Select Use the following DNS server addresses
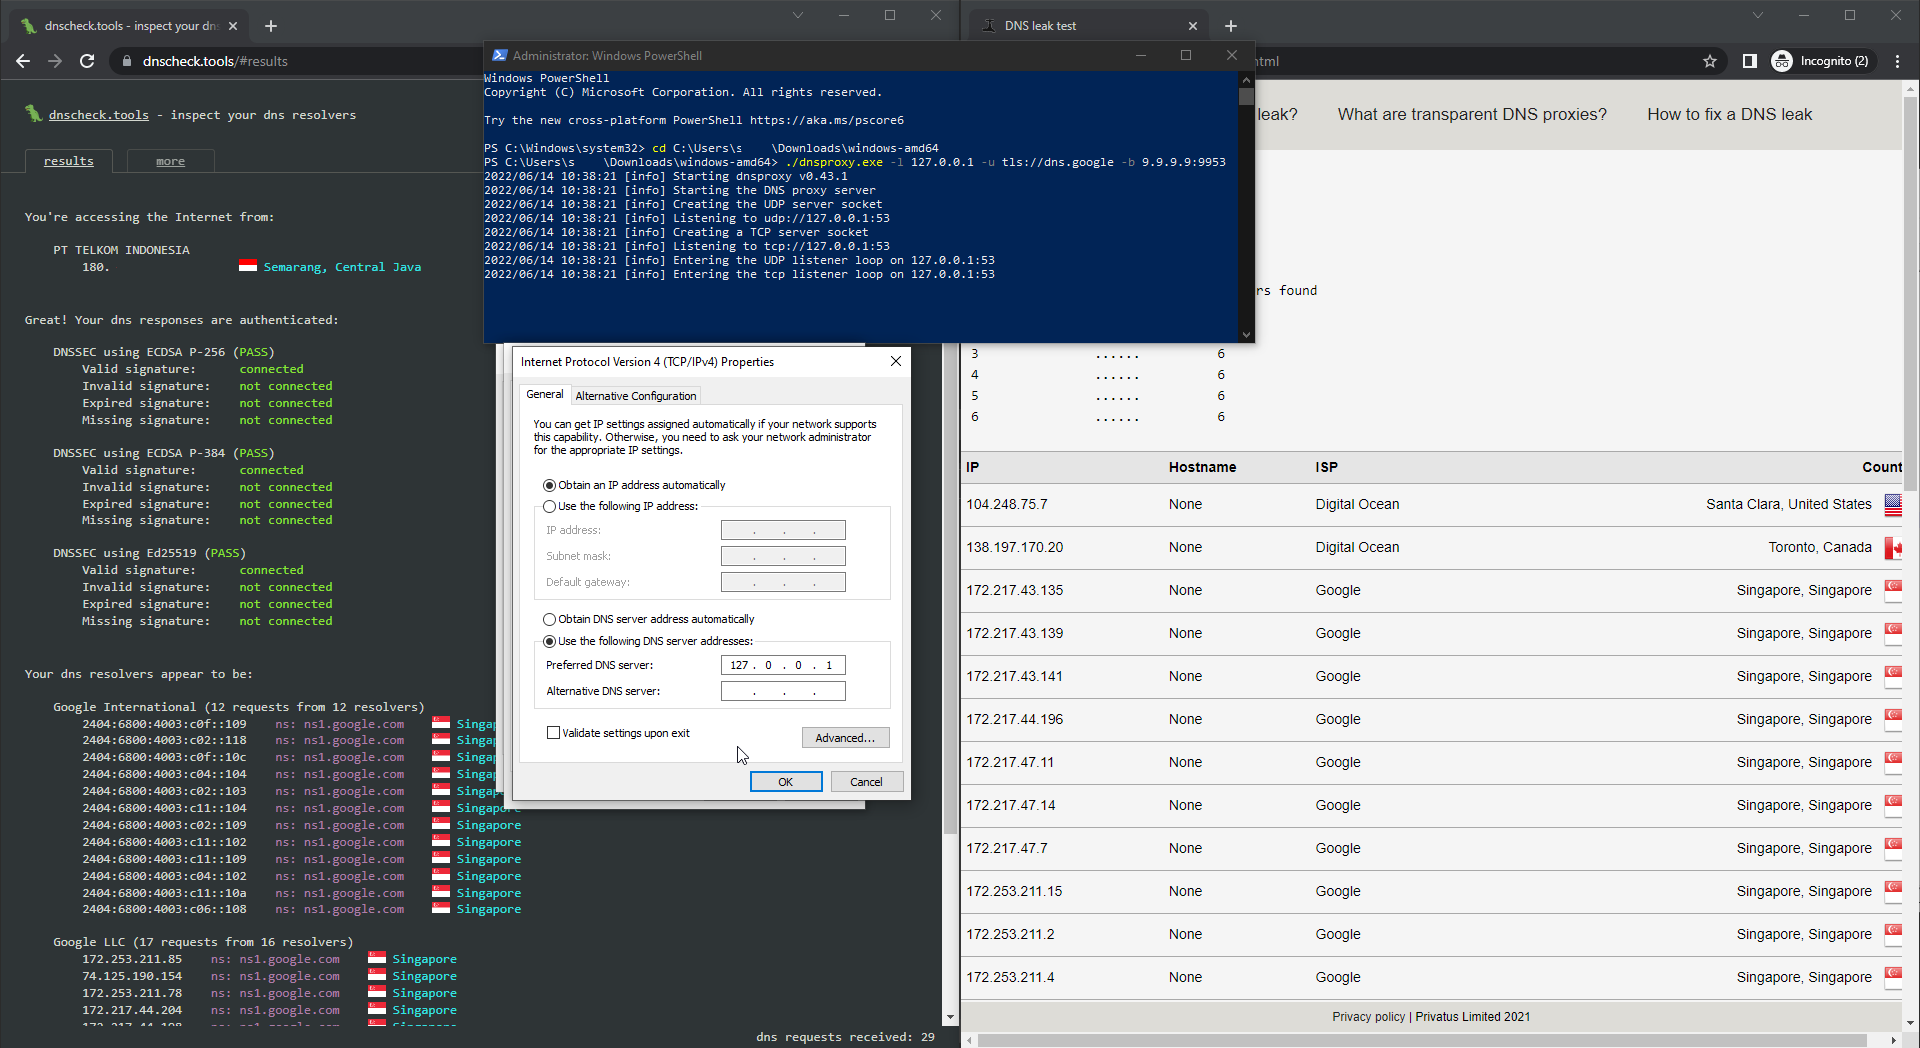Viewport: 1920px width, 1048px height. coord(549,641)
